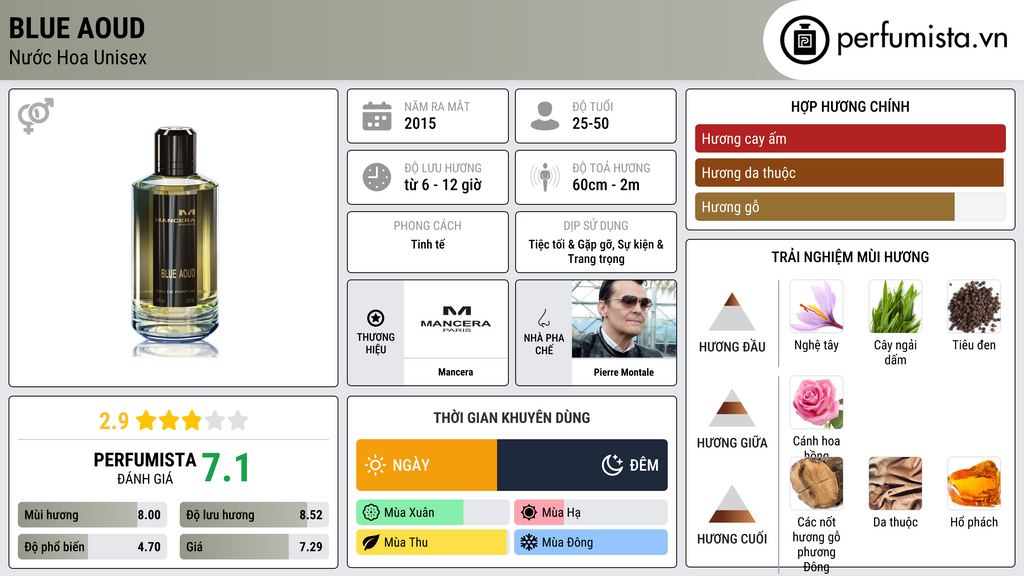Click the Hương đầu pyramid icon
The image size is (1024, 576).
[x=732, y=312]
